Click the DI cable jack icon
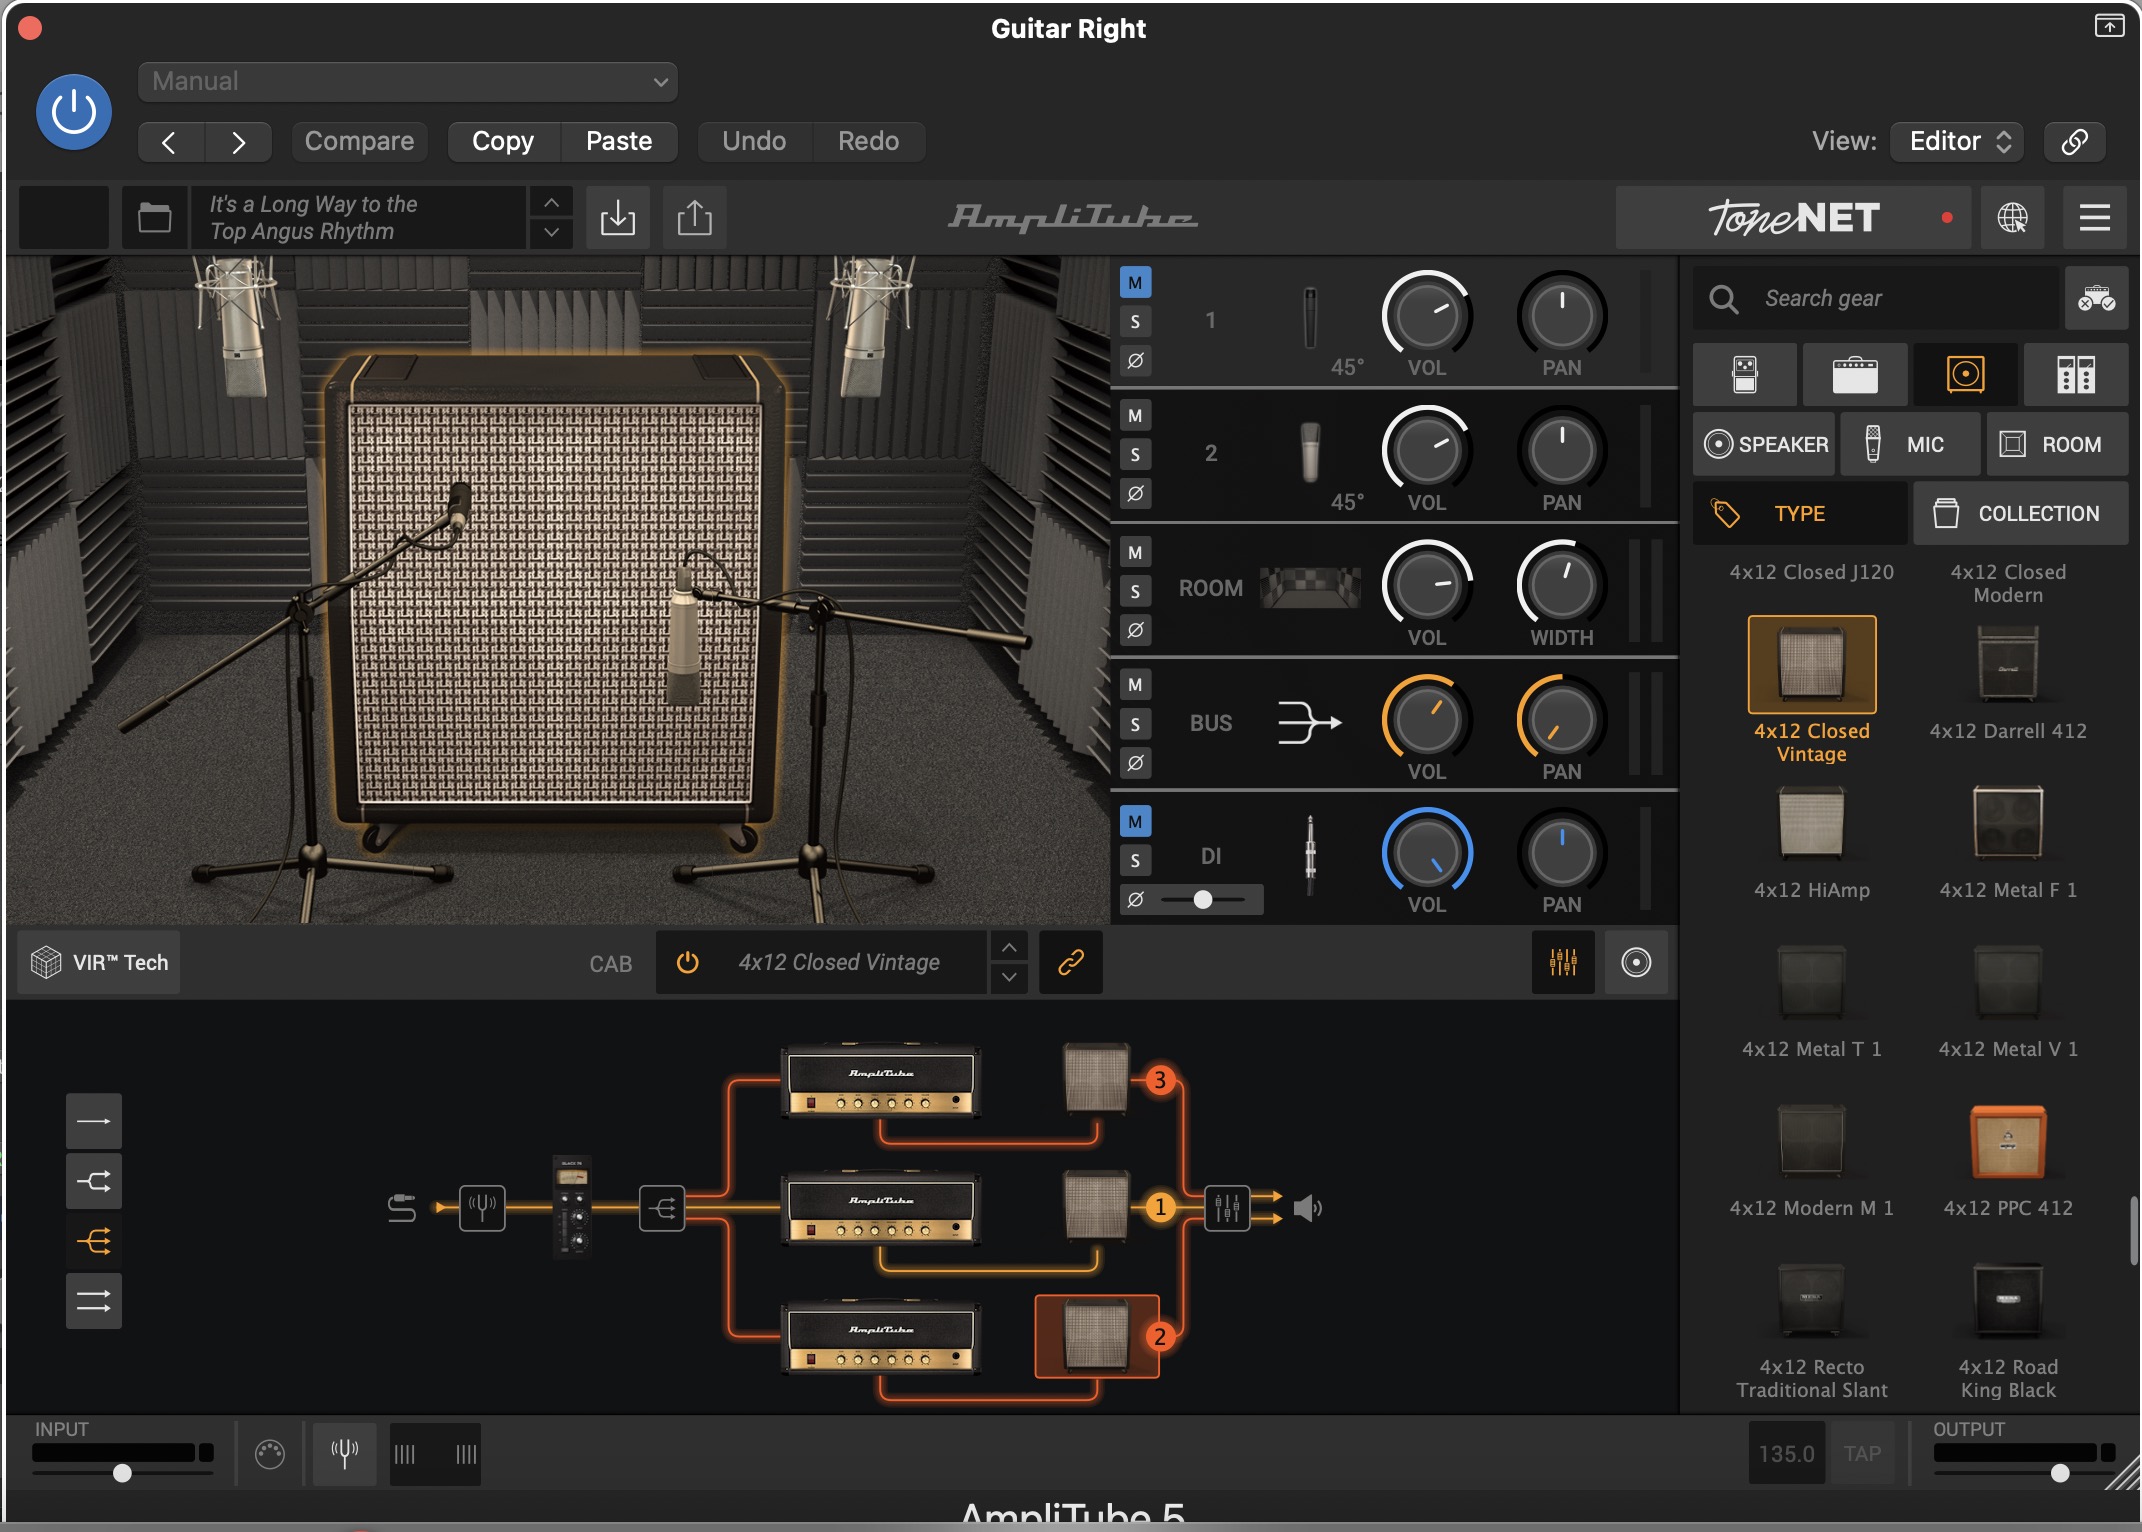2142x1532 pixels. tap(1310, 855)
